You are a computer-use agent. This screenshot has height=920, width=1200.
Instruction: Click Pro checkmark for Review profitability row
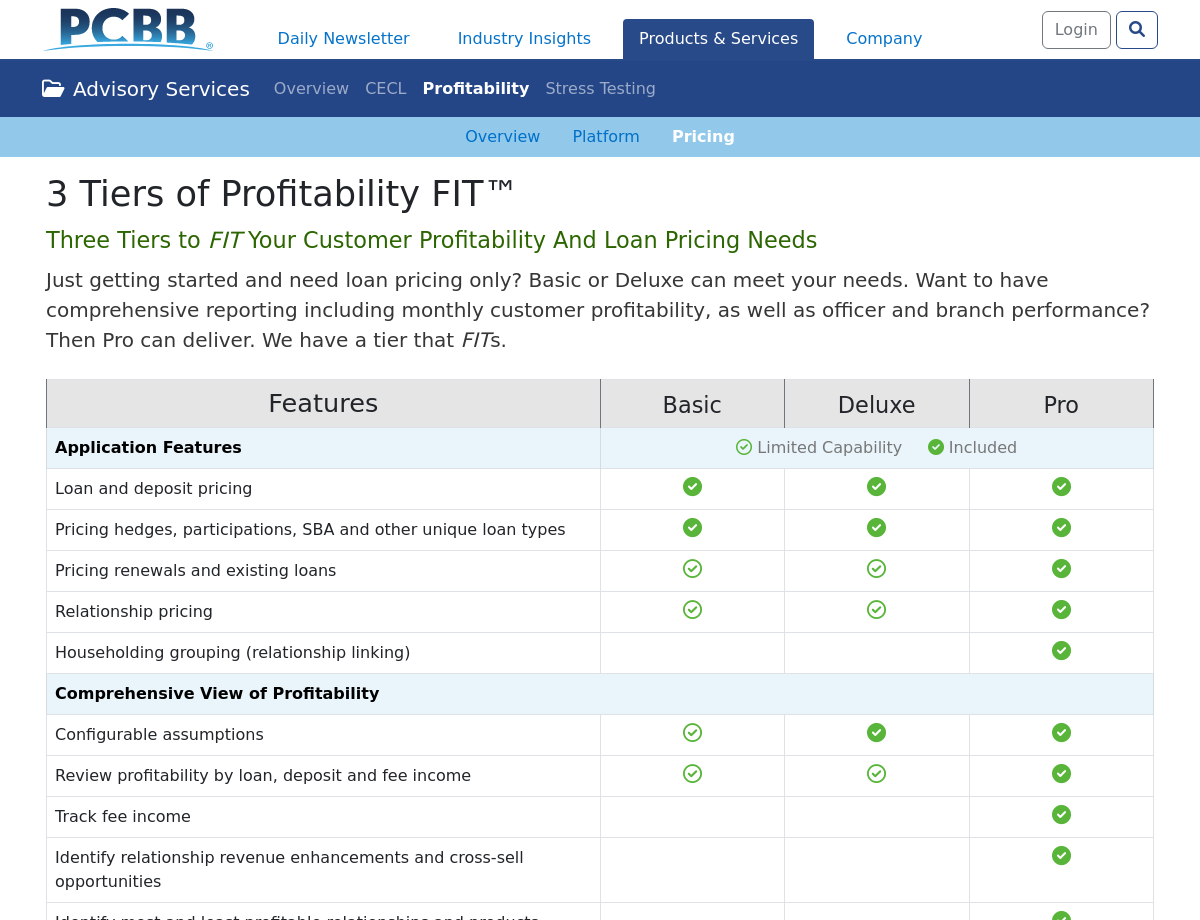tap(1061, 774)
